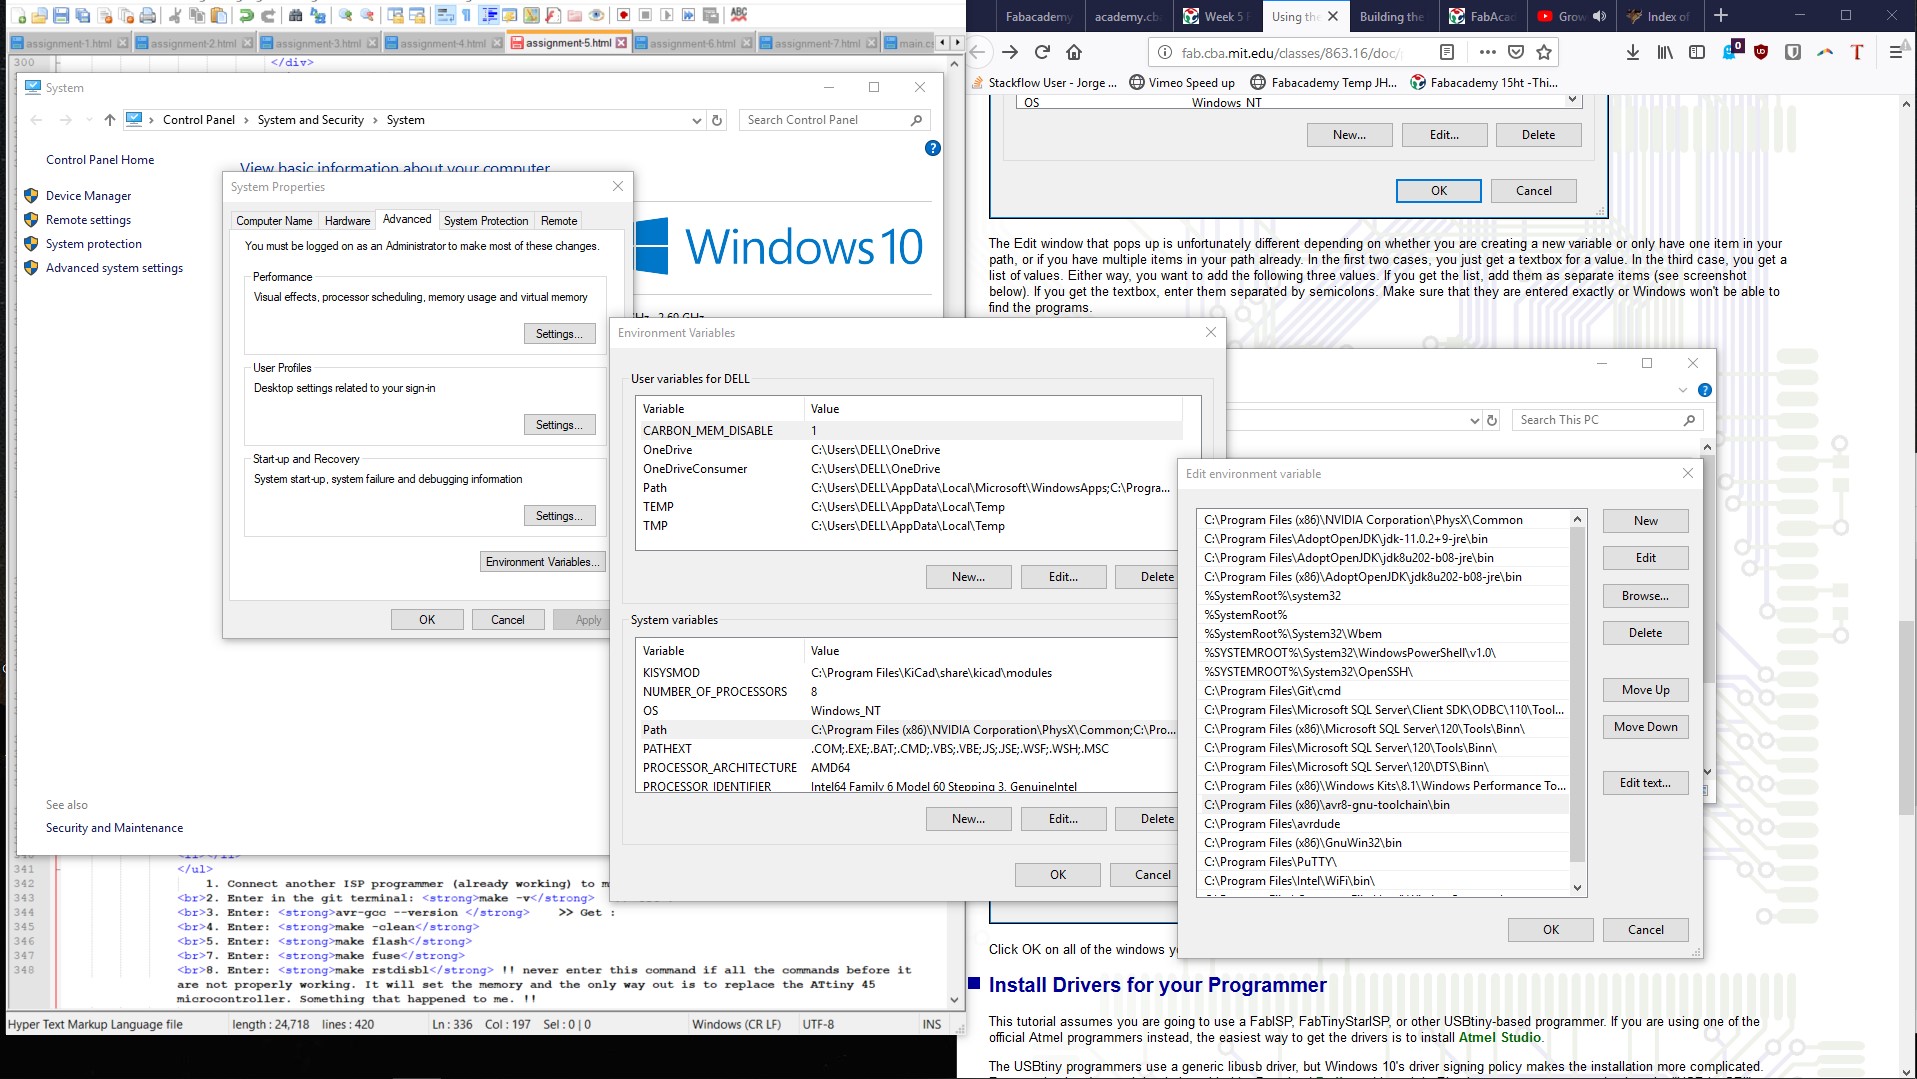Open the address dropdown beside Search This PC
This screenshot has height=1079, width=1917.
tap(1474, 420)
